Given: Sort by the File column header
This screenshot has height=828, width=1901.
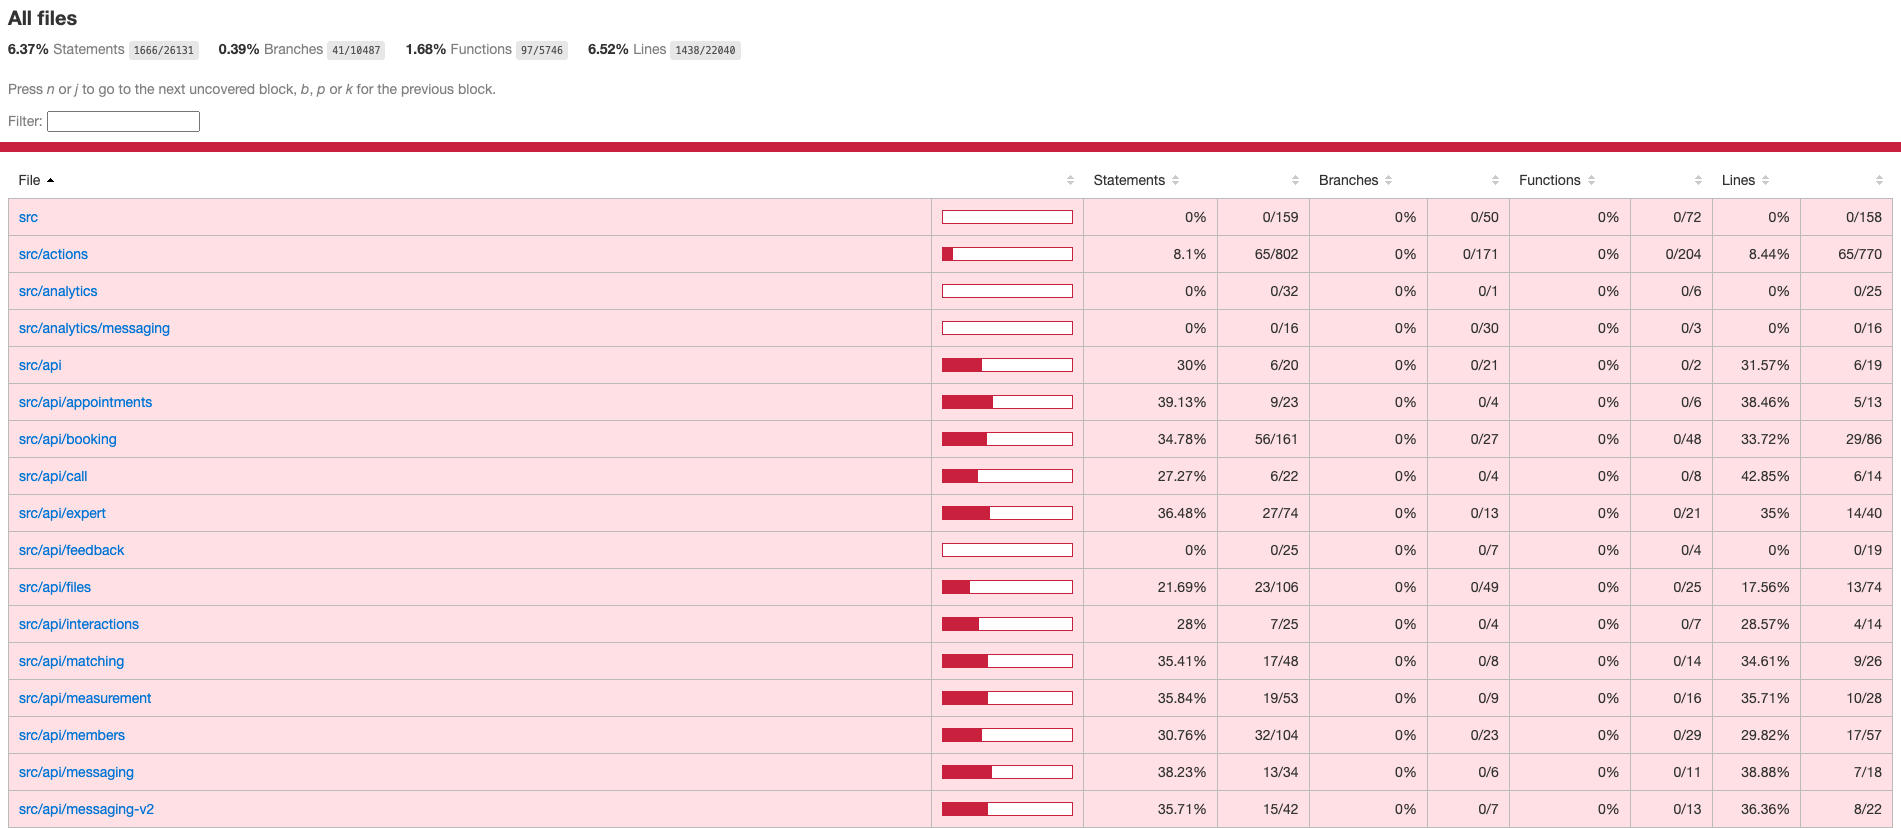Looking at the screenshot, I should click(x=36, y=180).
